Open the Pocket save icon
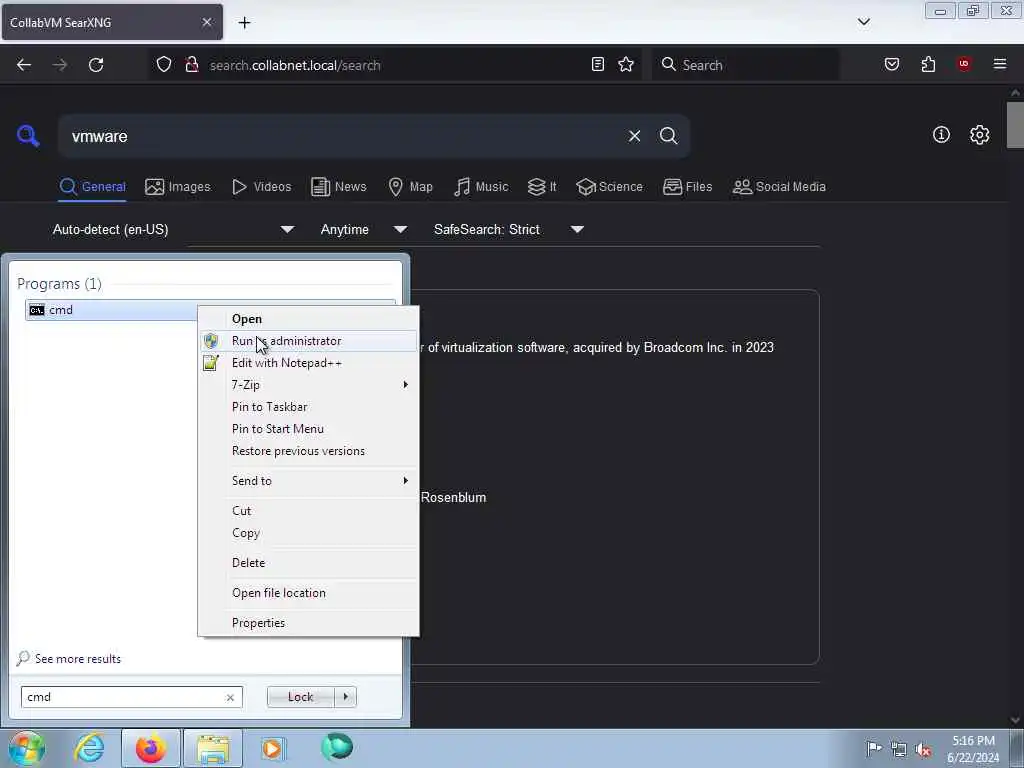The height and width of the screenshot is (768, 1024). 892,64
